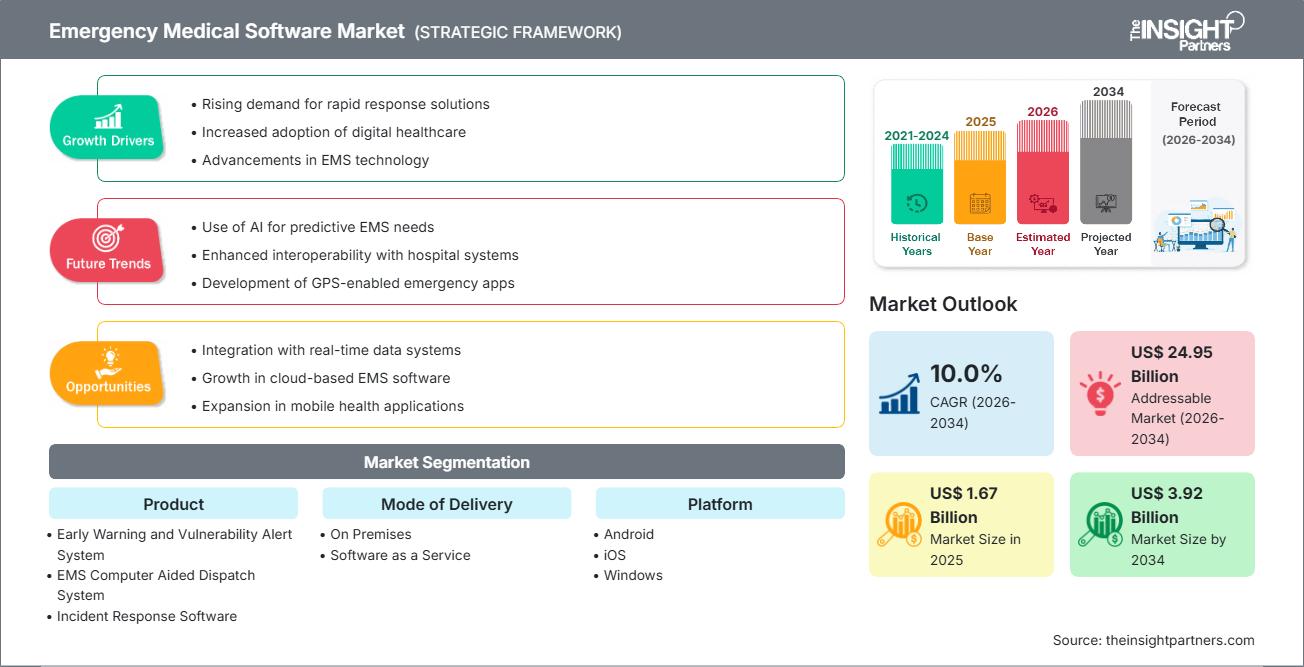The width and height of the screenshot is (1304, 667).
Task: Click the Market Segmentation header bar
Action: (x=446, y=462)
